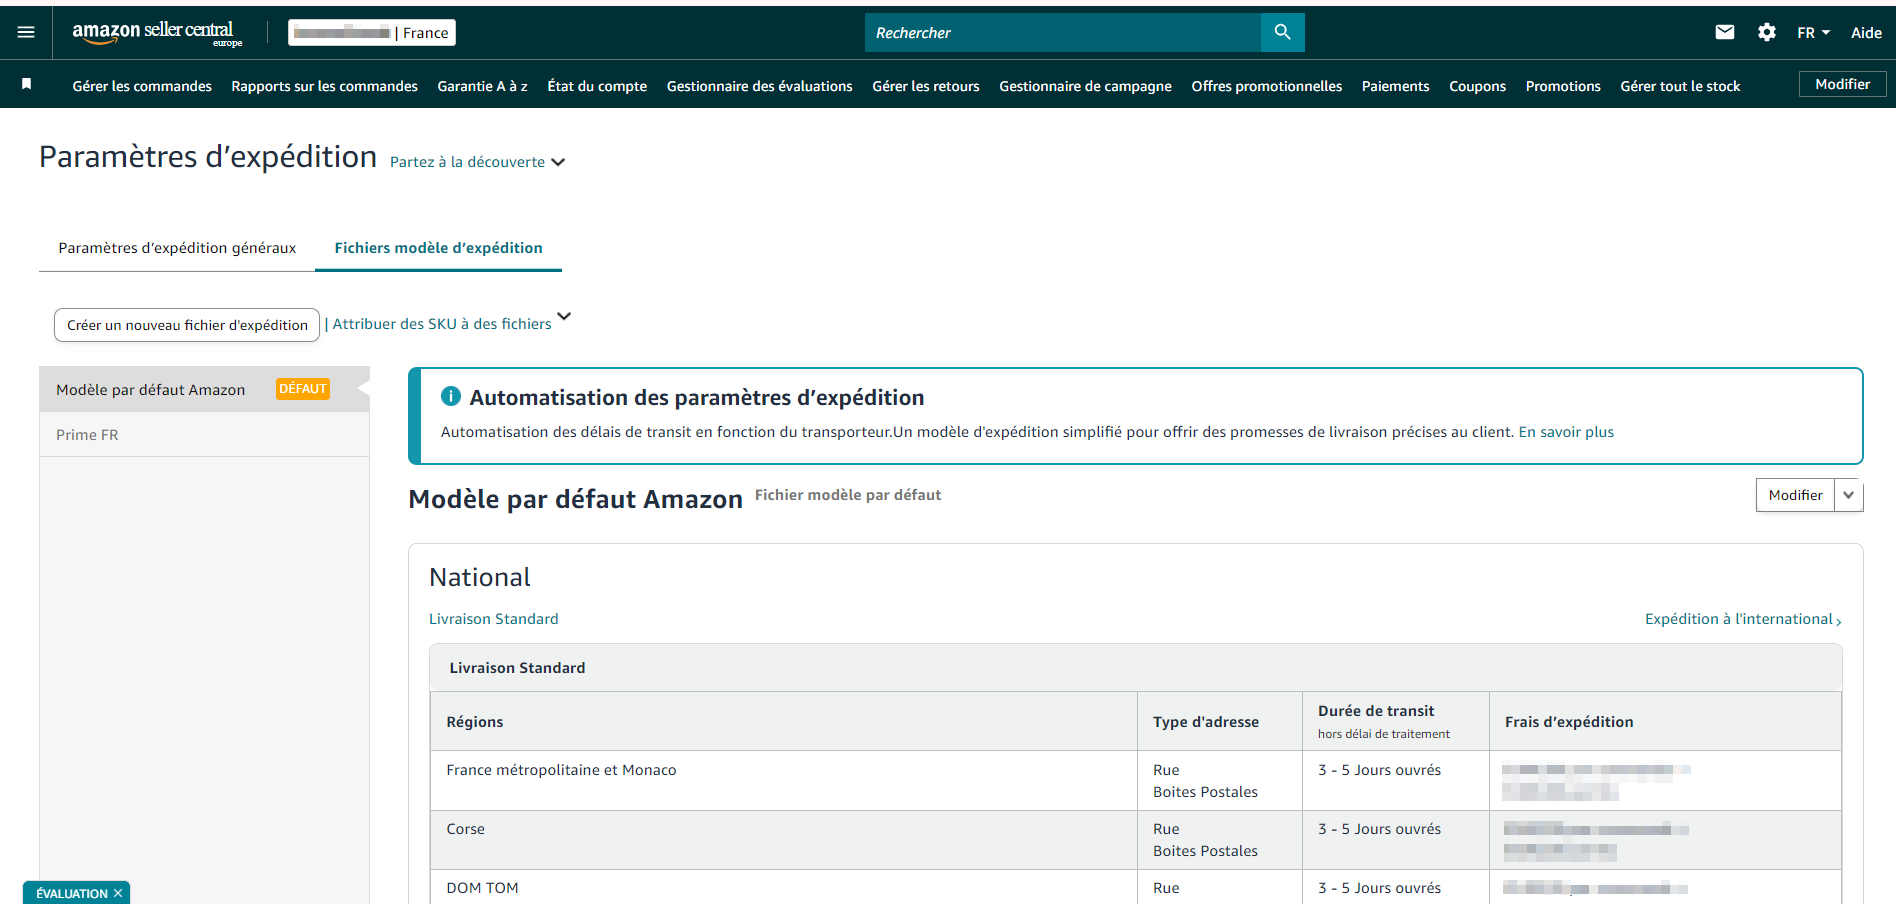This screenshot has width=1896, height=904.
Task: Click the bookmark flag icon
Action: [27, 85]
